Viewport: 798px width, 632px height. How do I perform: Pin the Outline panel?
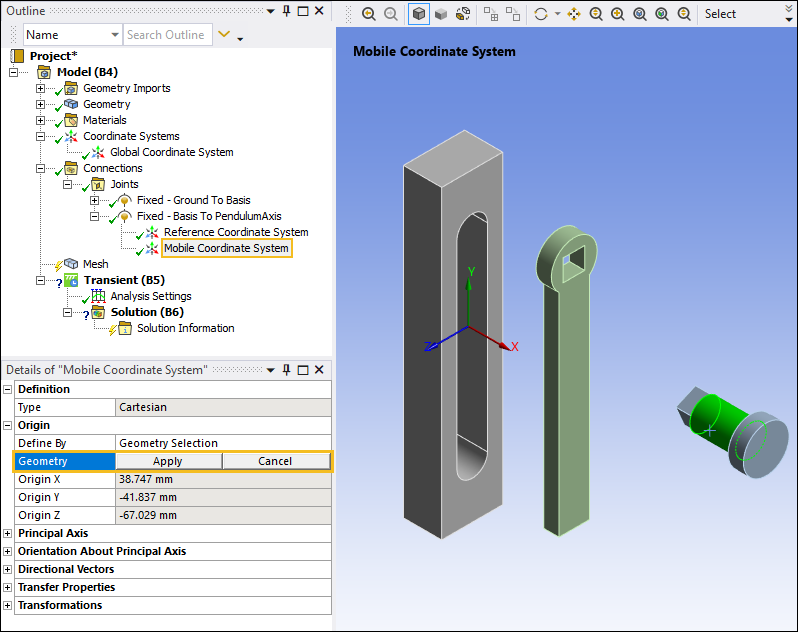coord(286,11)
